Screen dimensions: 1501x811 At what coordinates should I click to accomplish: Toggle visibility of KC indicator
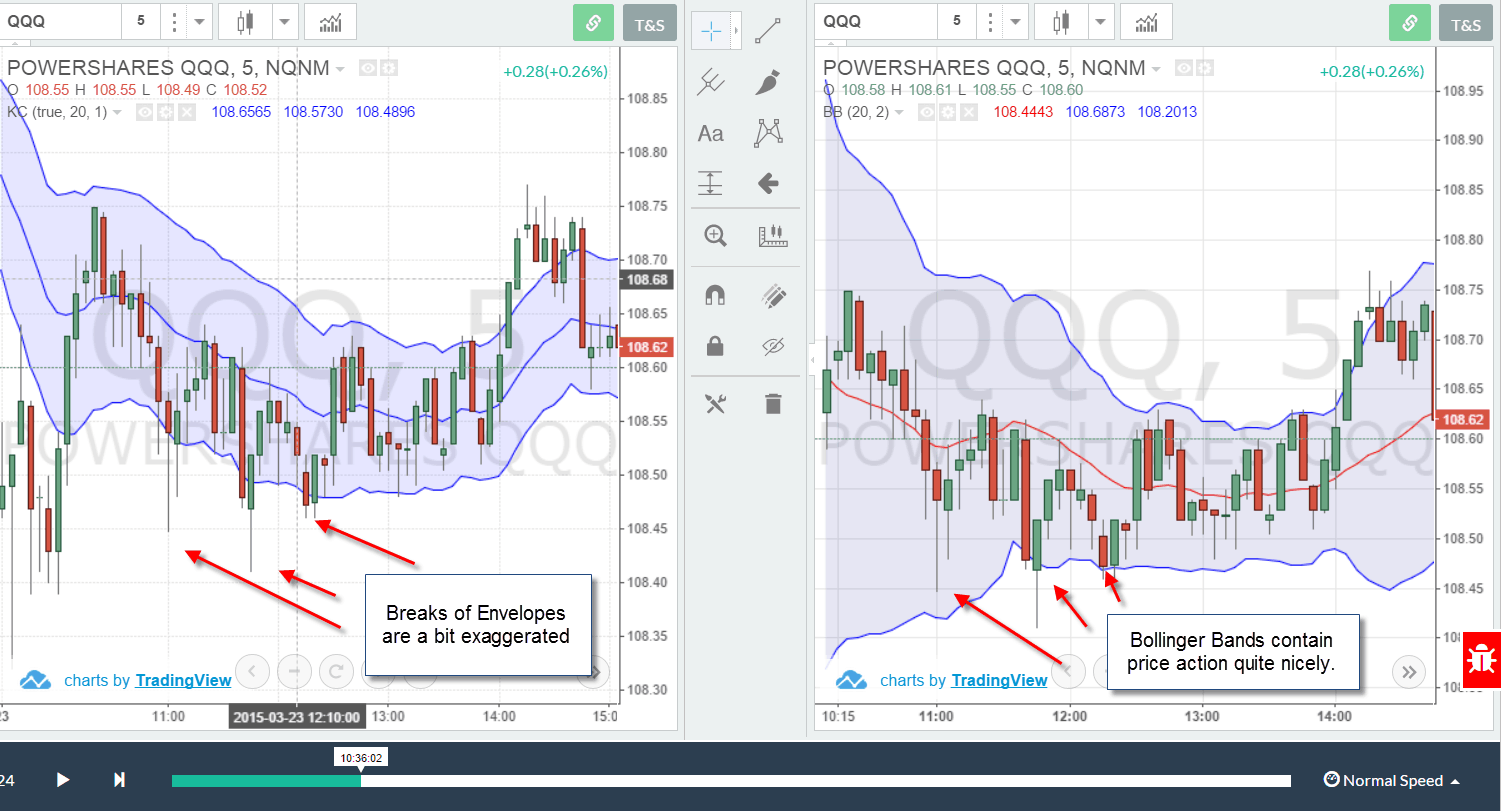[x=146, y=112]
